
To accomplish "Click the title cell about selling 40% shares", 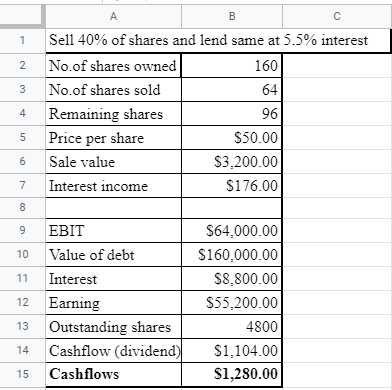I will tap(218, 41).
